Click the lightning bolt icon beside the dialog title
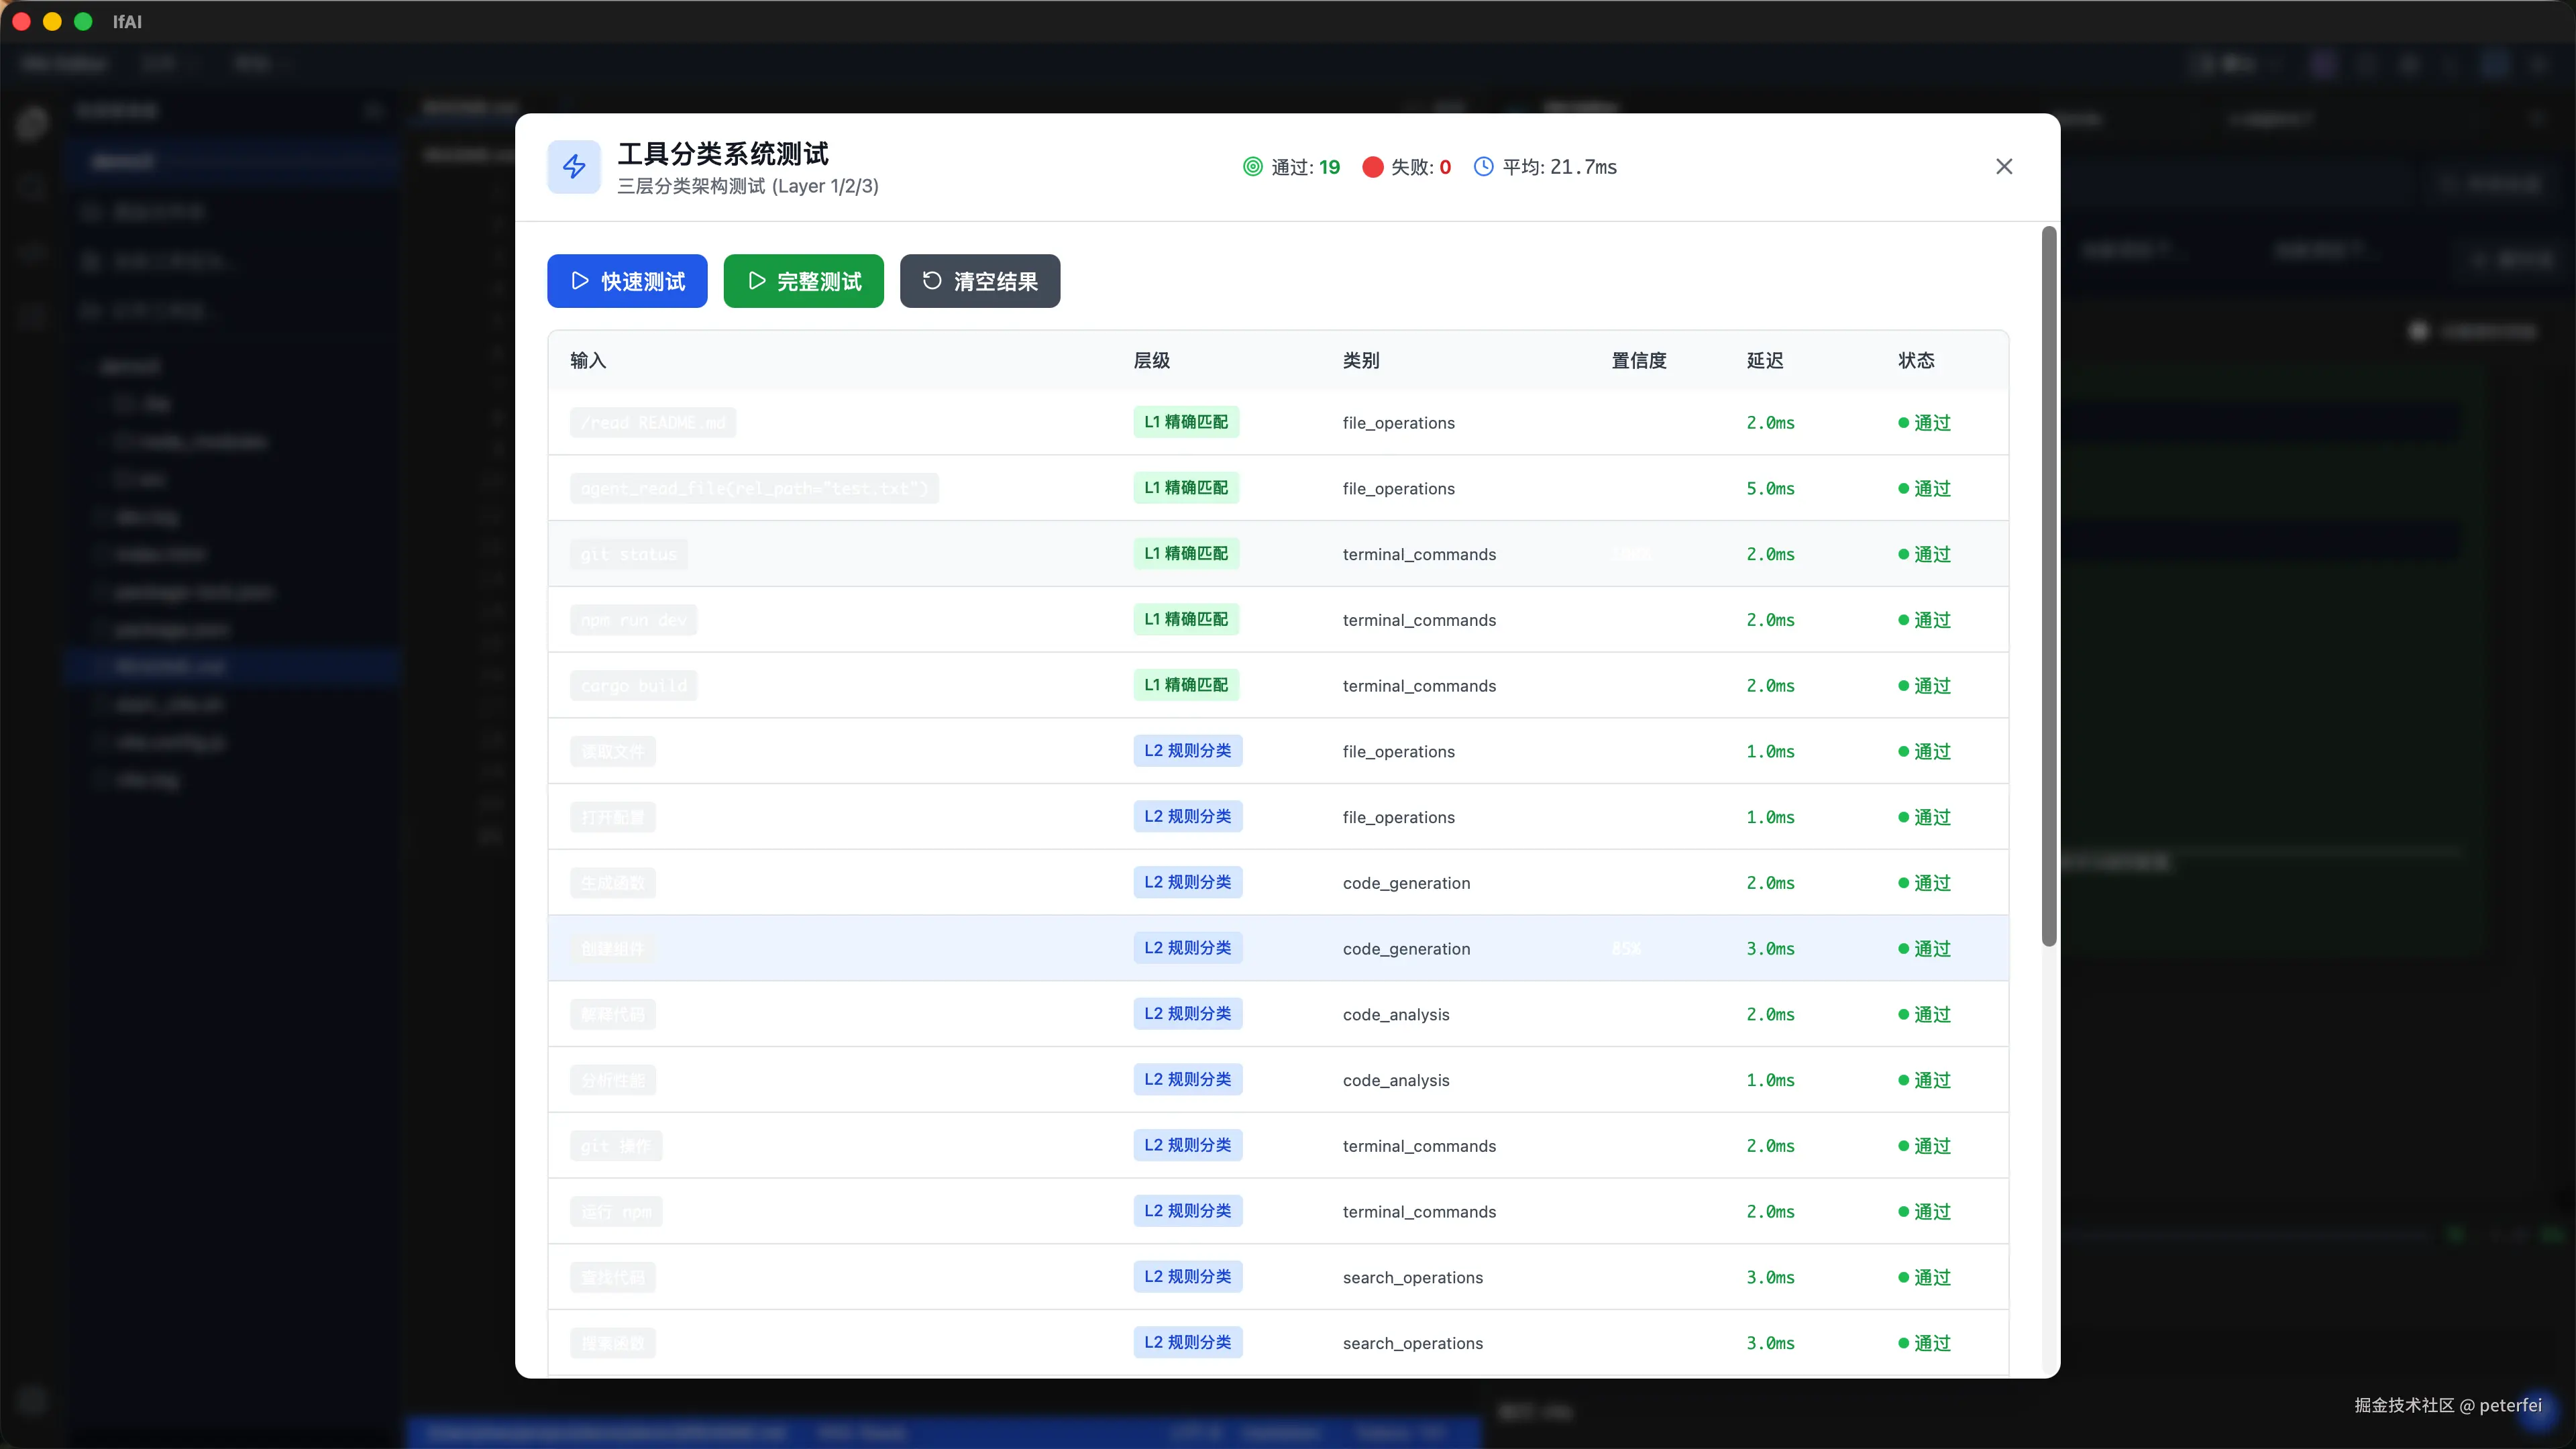The height and width of the screenshot is (1449, 2576). tap(574, 167)
